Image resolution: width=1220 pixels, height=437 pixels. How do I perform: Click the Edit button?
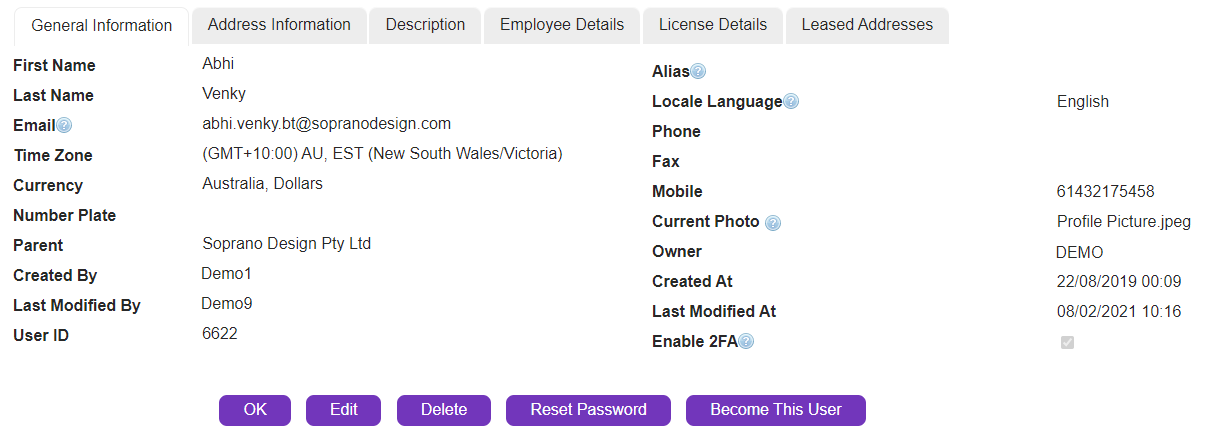coord(344,410)
